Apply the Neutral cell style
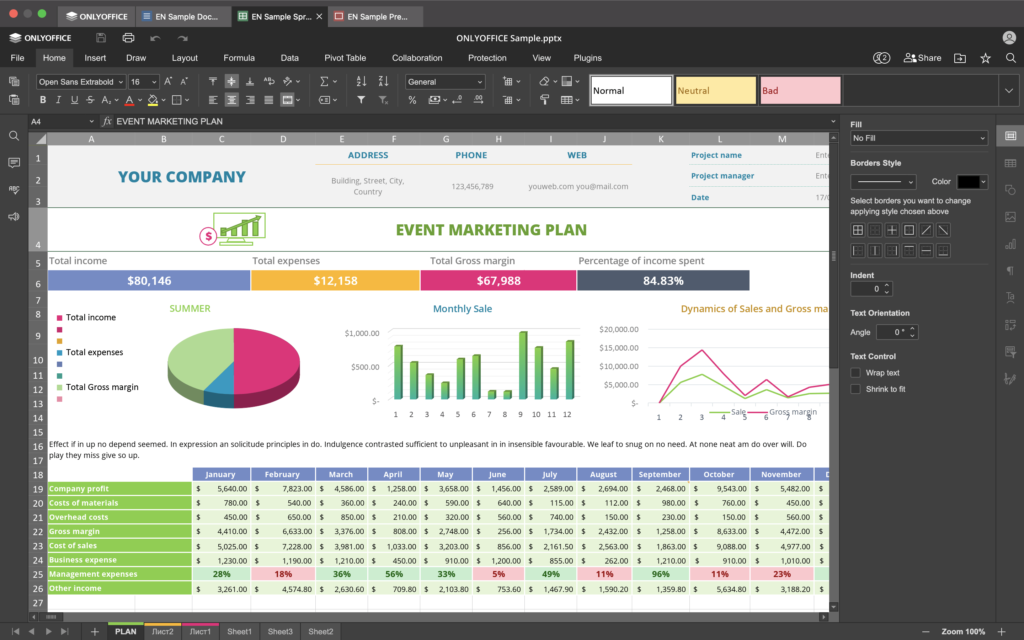The height and width of the screenshot is (640, 1024). point(716,91)
